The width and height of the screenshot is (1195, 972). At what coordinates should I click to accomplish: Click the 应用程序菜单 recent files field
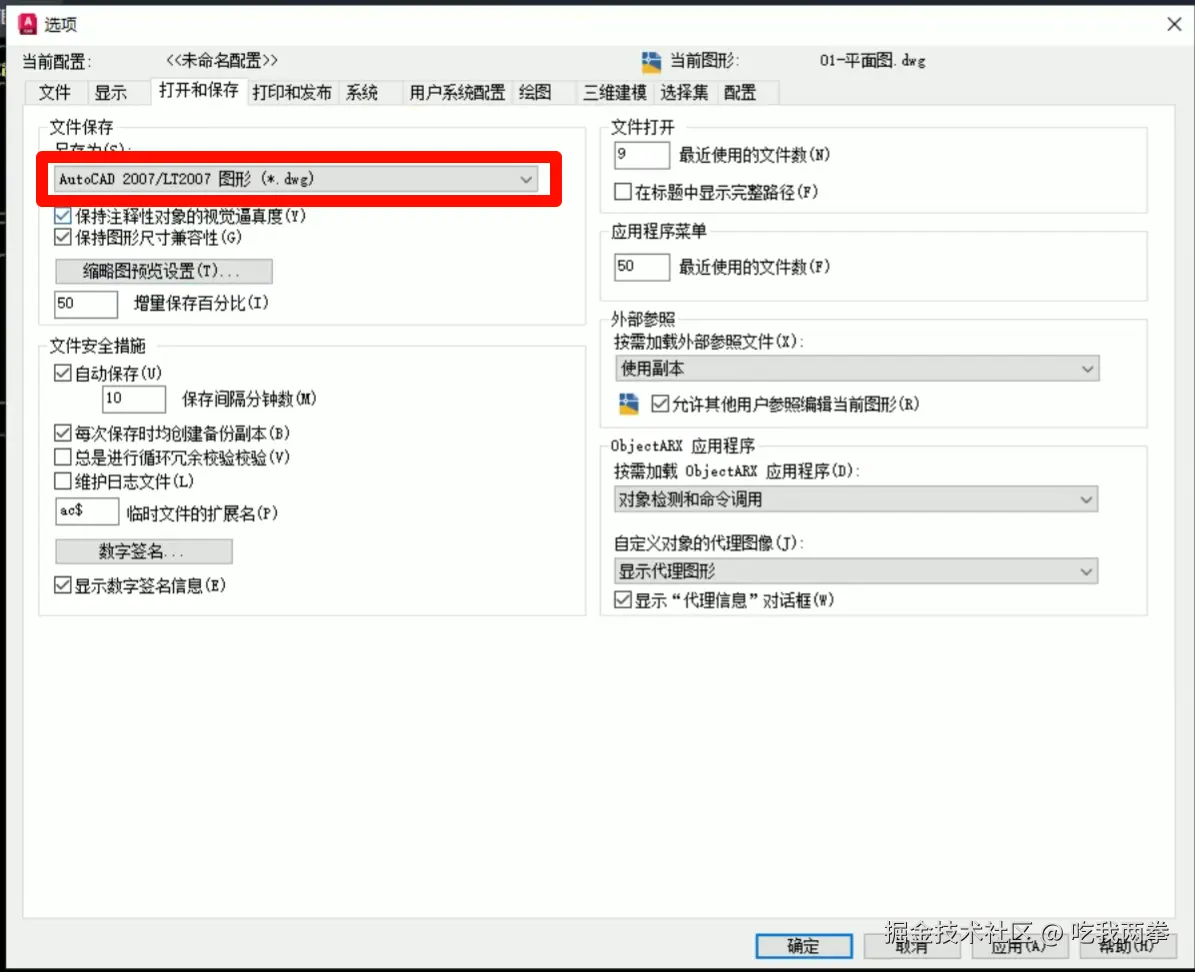[x=641, y=267]
